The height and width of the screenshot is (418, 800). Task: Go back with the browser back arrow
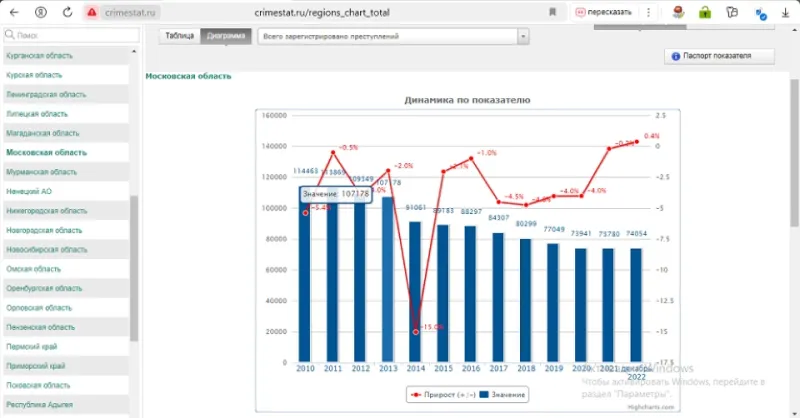14,12
